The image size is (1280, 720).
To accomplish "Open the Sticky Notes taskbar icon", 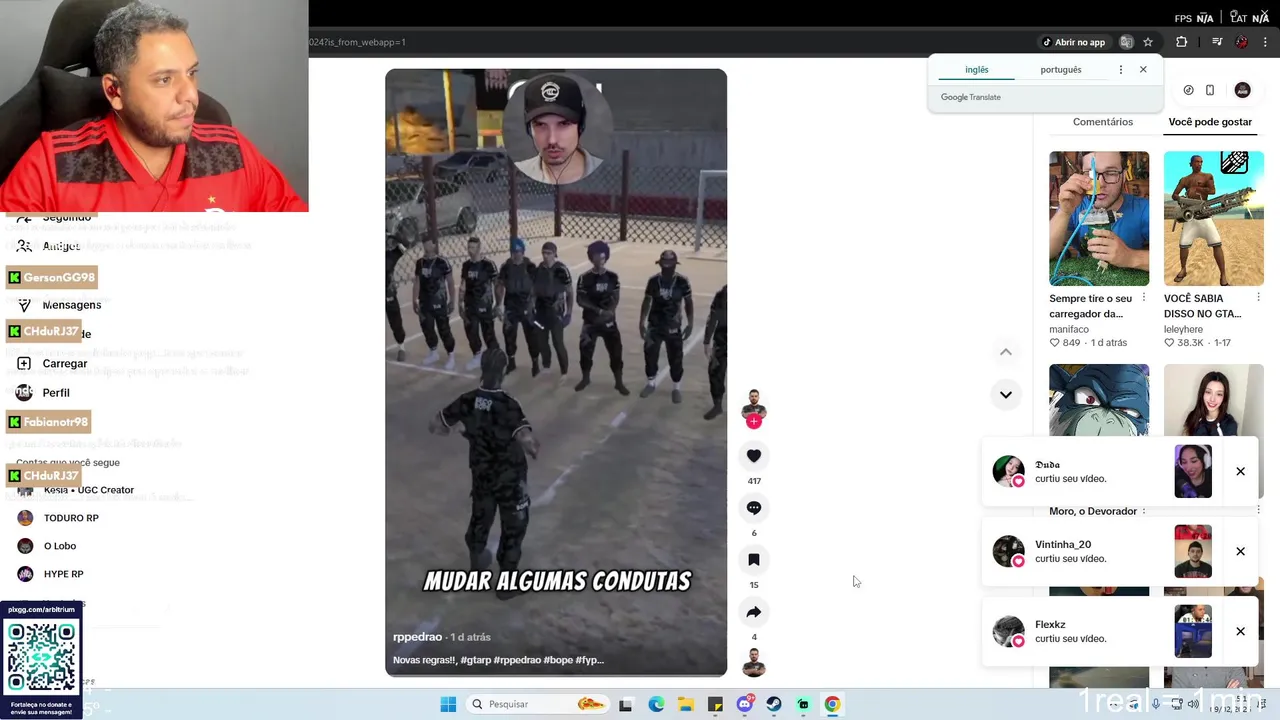I will click(715, 704).
